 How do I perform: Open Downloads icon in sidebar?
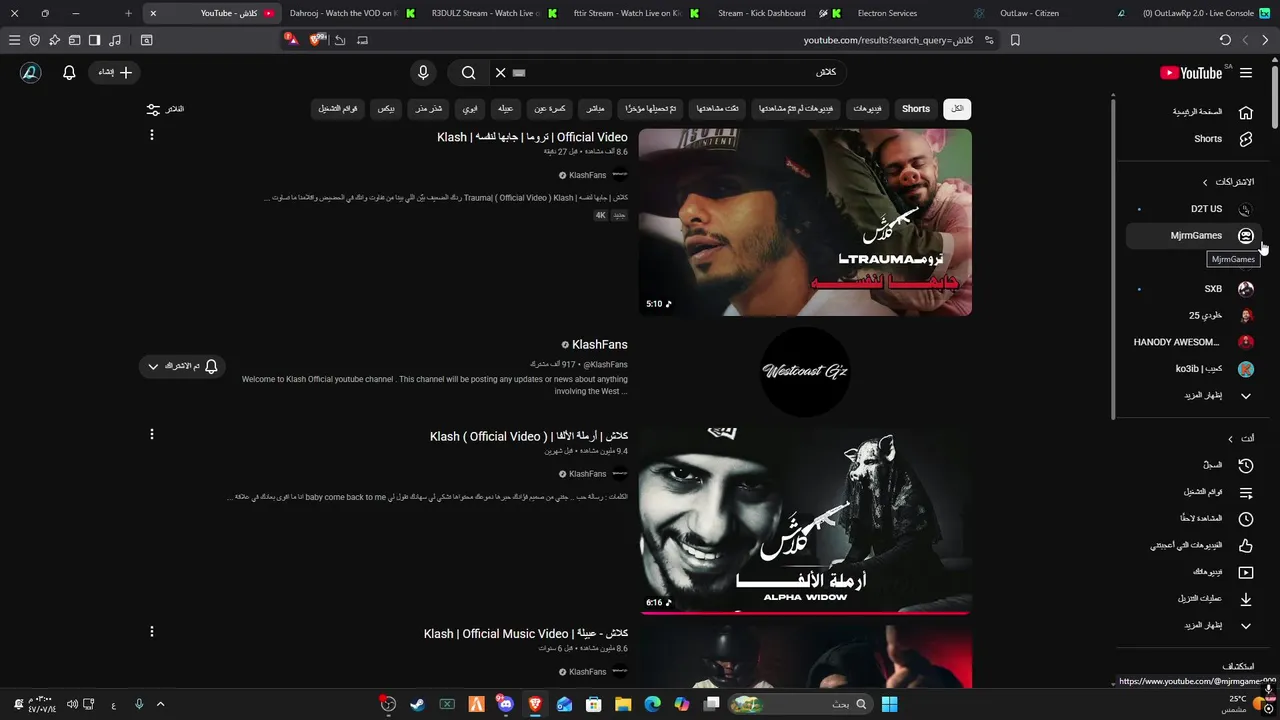(x=1246, y=599)
